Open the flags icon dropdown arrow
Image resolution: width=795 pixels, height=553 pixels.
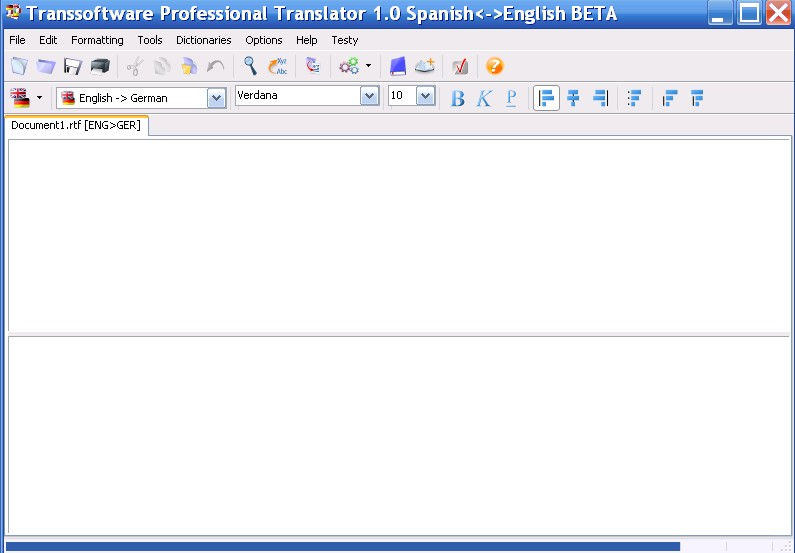(x=40, y=97)
